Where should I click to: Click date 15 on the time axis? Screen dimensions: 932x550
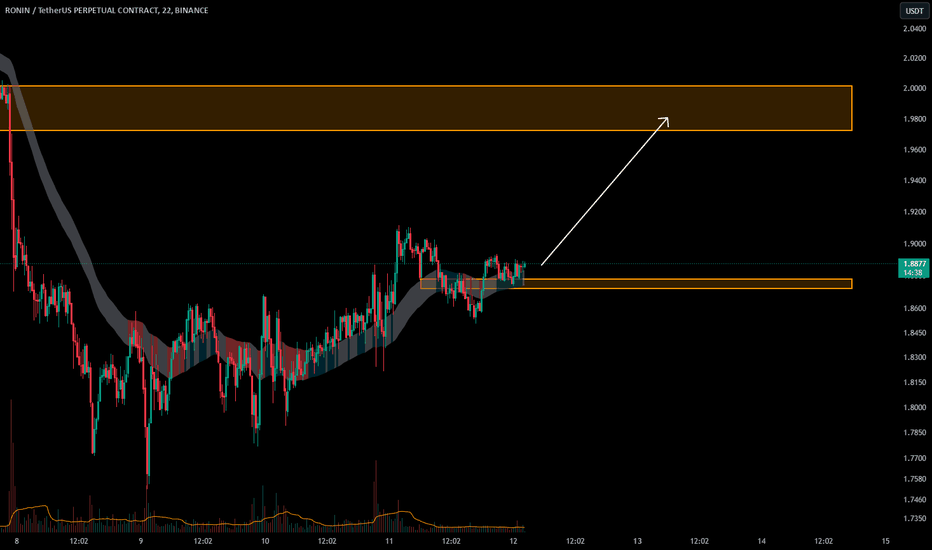(886, 541)
